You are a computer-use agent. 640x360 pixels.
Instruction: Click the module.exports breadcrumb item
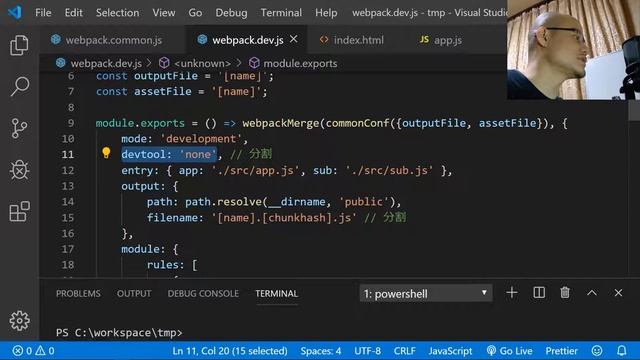coord(300,63)
